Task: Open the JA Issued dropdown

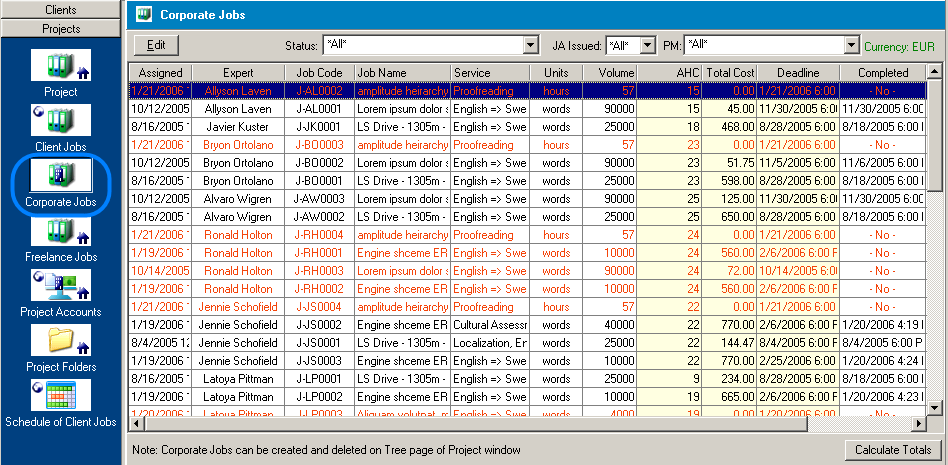Action: point(647,45)
